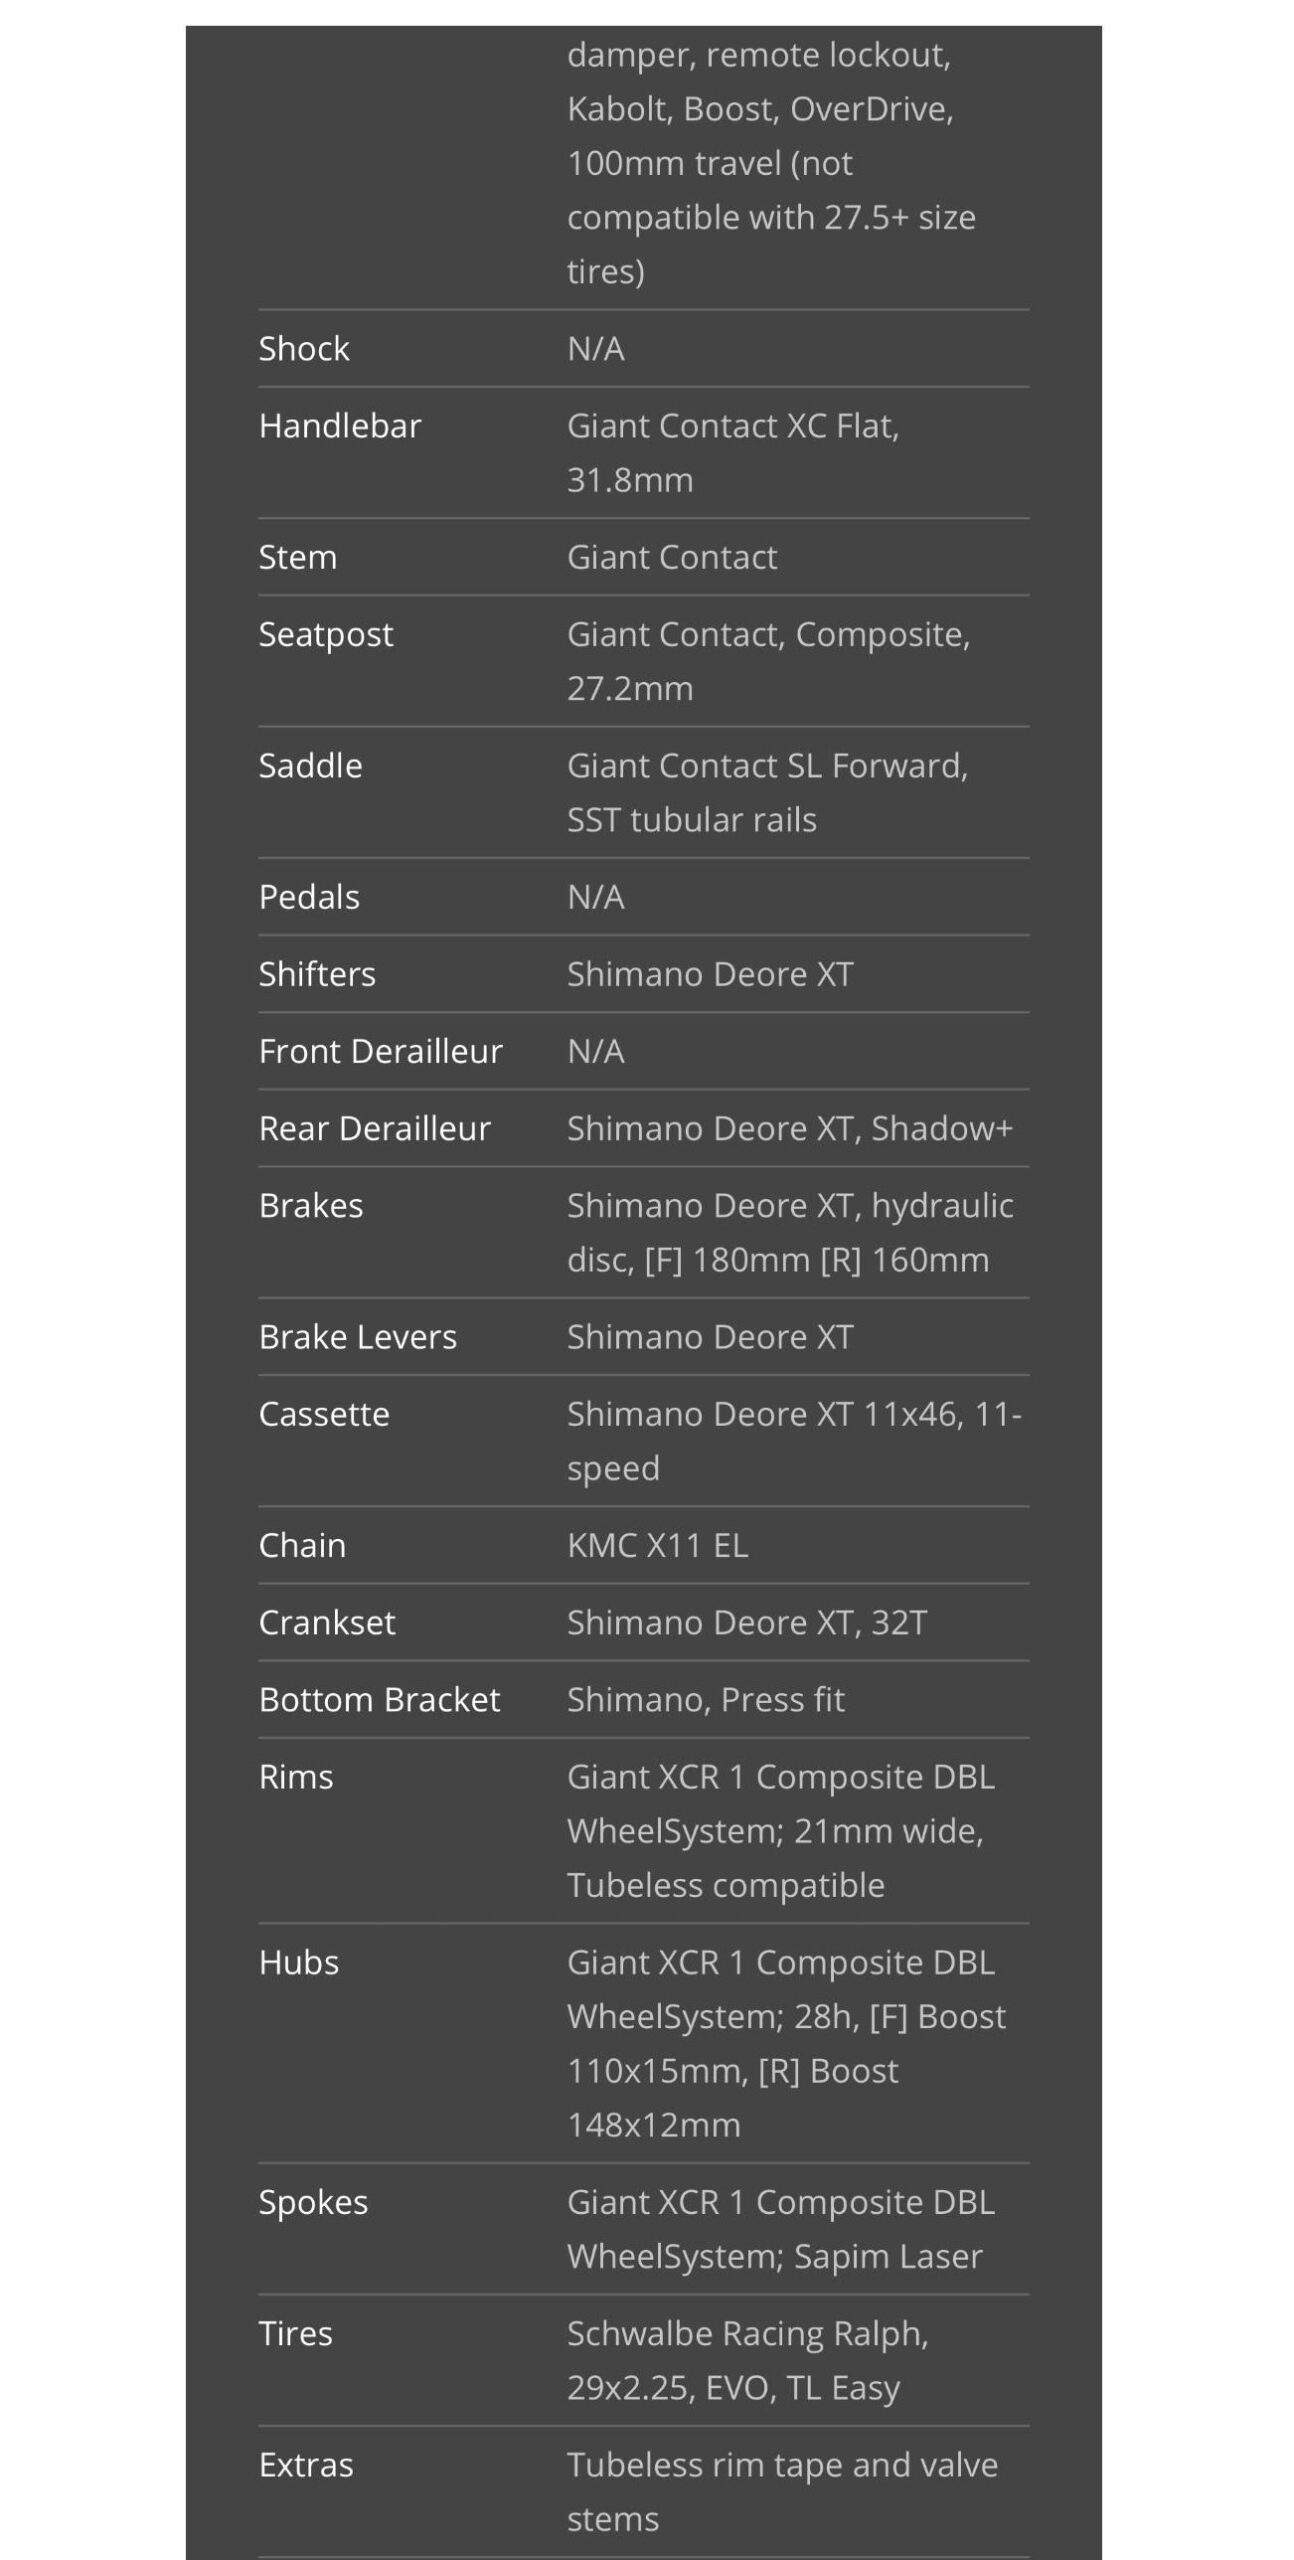Select the Handlebar specification label
This screenshot has height=2560, width=1294.
point(340,426)
